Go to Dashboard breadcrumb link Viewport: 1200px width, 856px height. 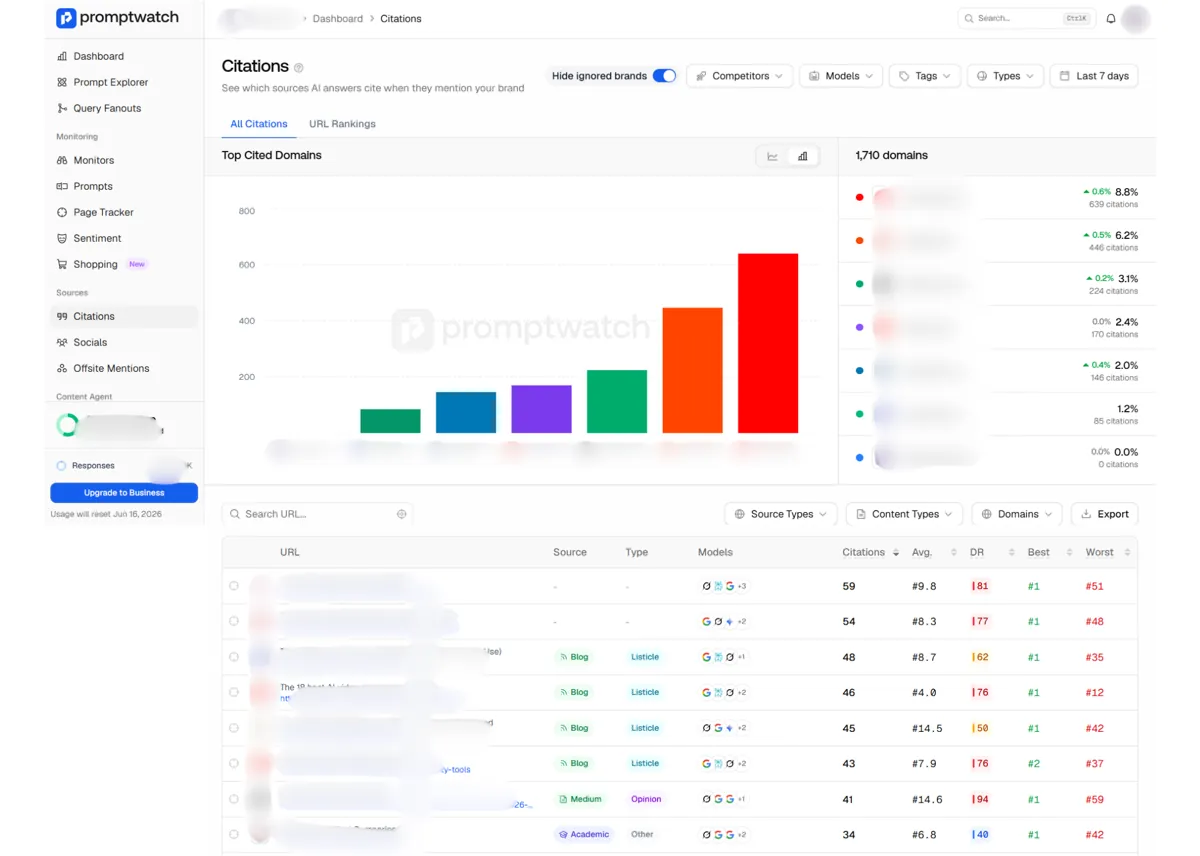338,19
